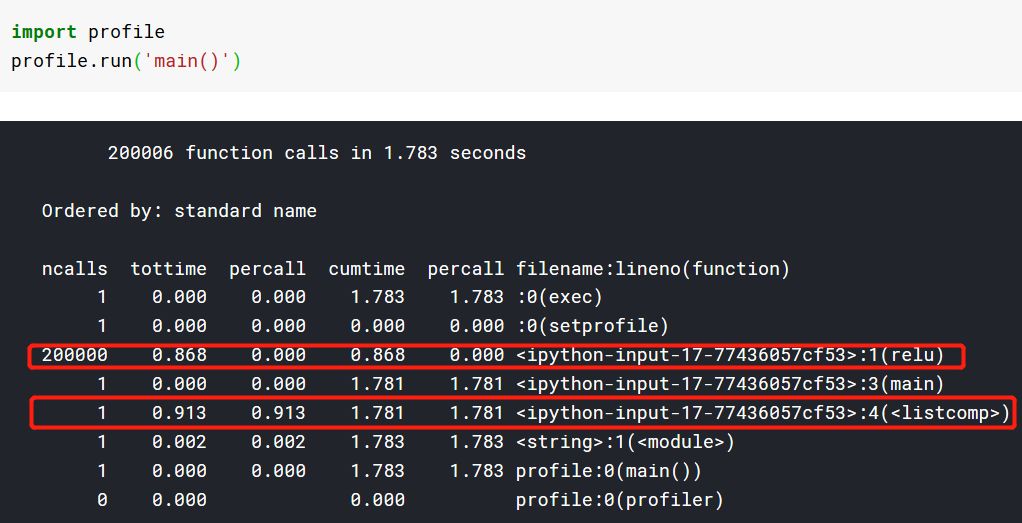Screen dimensions: 1022x523
Task: Click the :0(setprofile) row entry
Action: click(592, 326)
